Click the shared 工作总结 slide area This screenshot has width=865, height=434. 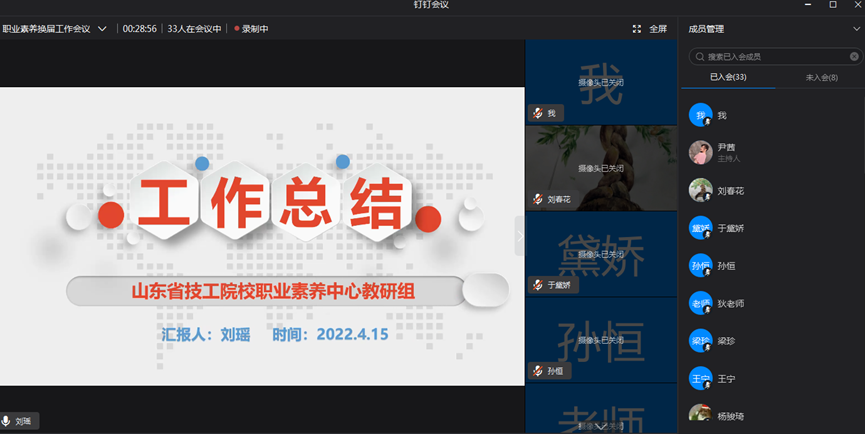[262, 236]
